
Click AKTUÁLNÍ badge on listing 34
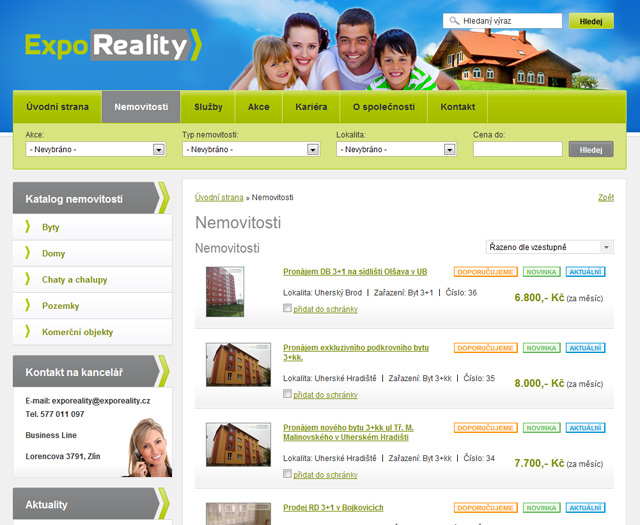click(x=585, y=428)
